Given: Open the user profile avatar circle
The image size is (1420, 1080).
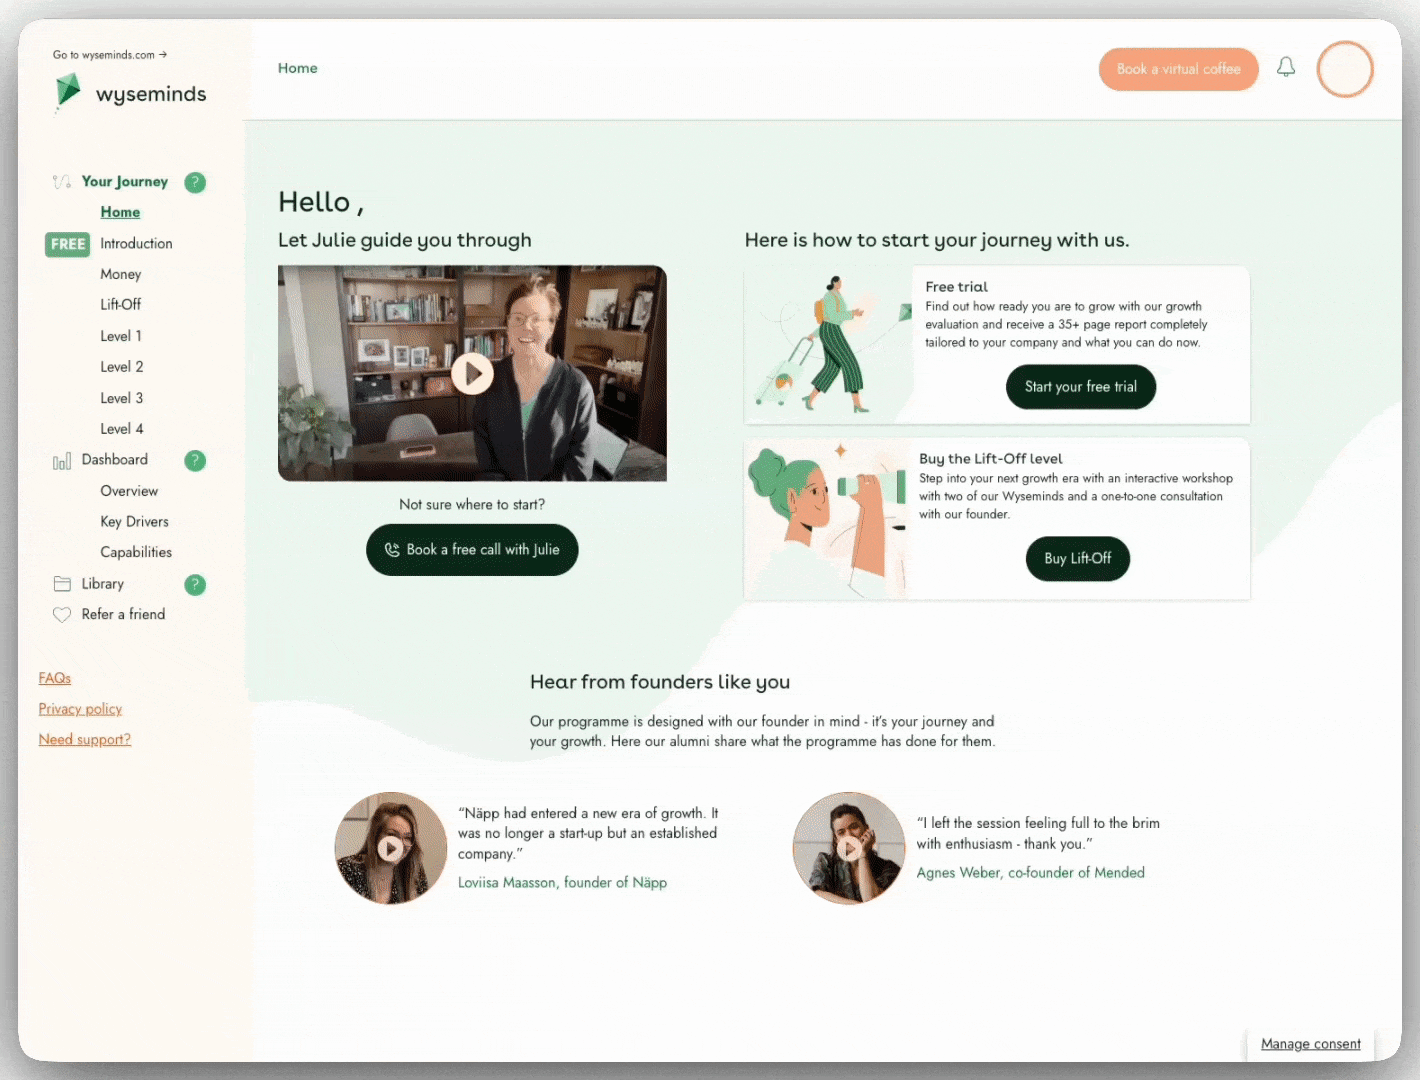Looking at the screenshot, I should coord(1345,69).
